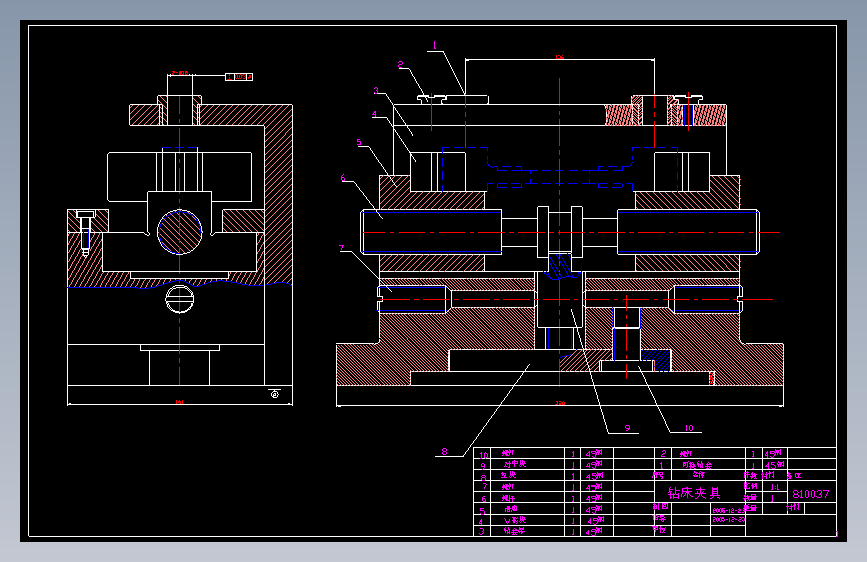Select callout balloon number 5 on the drawing
867x562 pixels.
[359, 142]
